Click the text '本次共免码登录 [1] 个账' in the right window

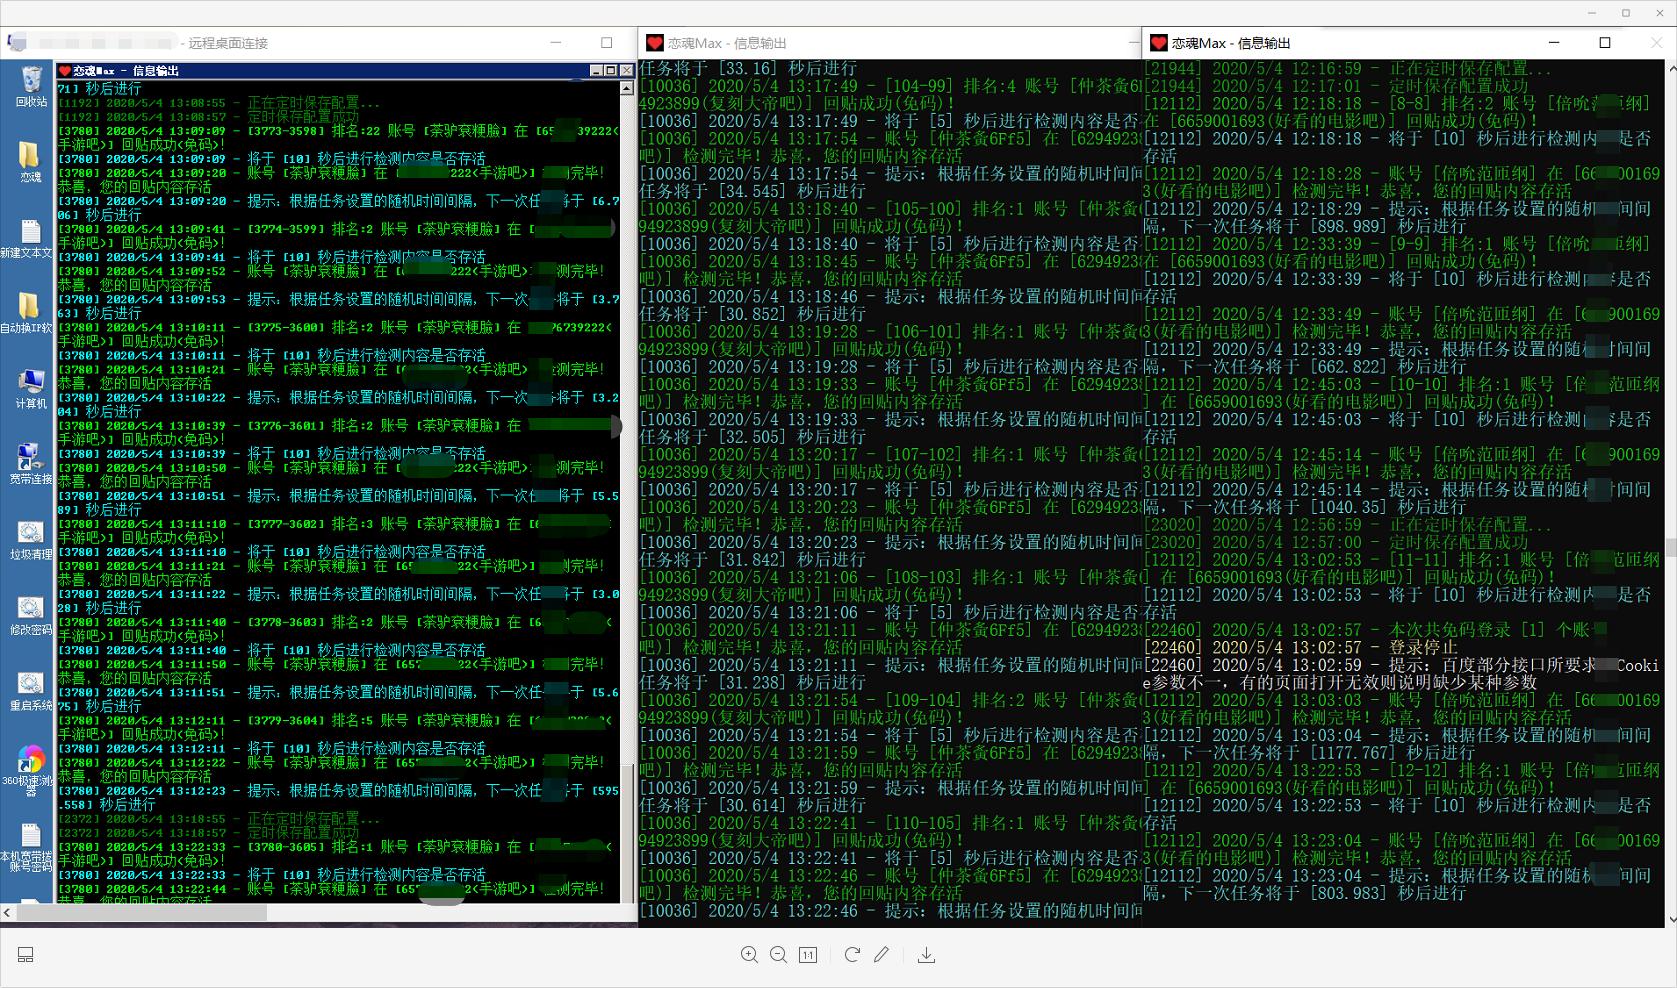[1497, 629]
